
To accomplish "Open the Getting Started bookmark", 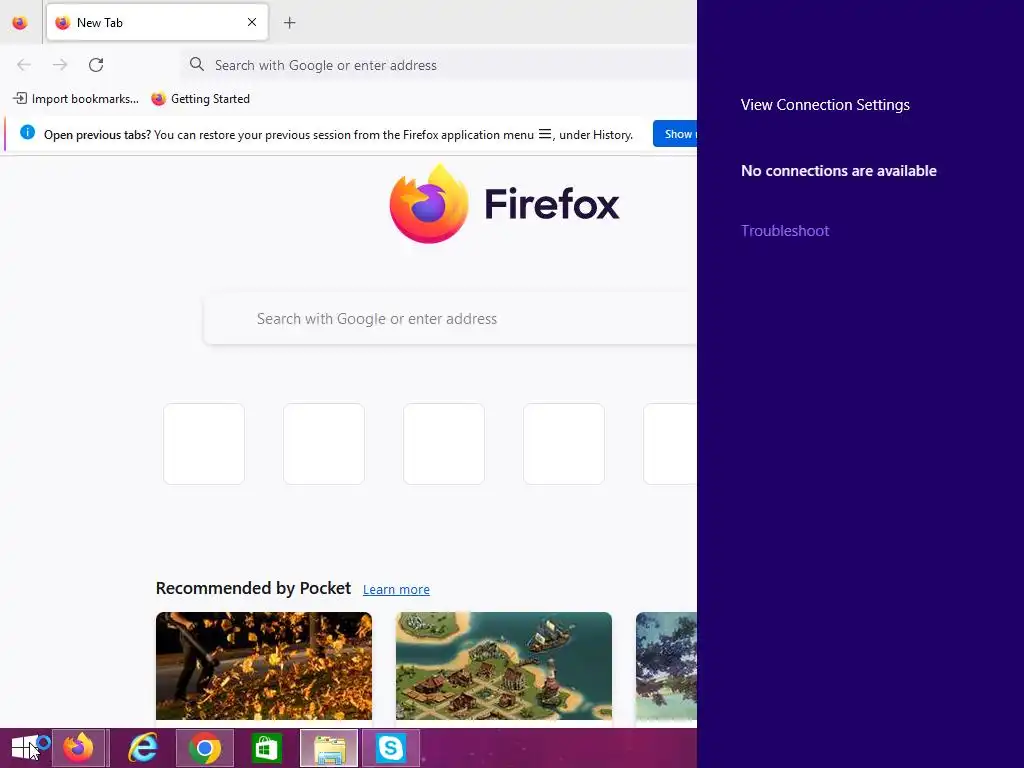I will [200, 99].
